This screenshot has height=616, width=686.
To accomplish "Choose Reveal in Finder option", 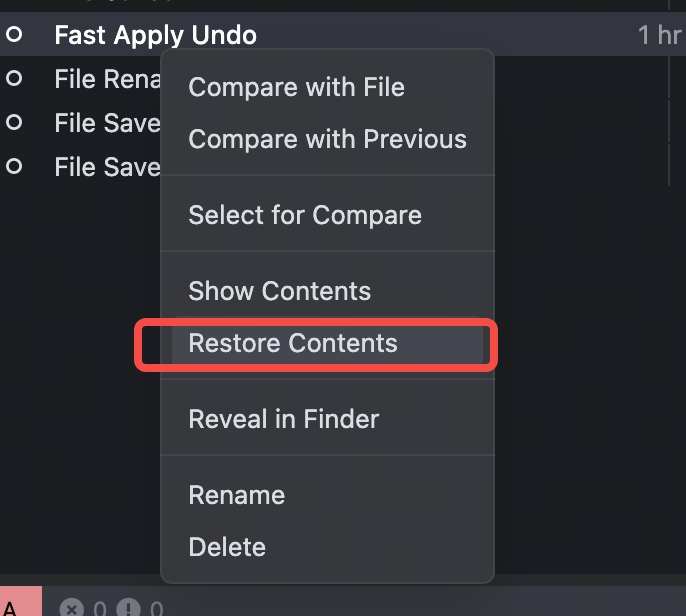I will 283,419.
